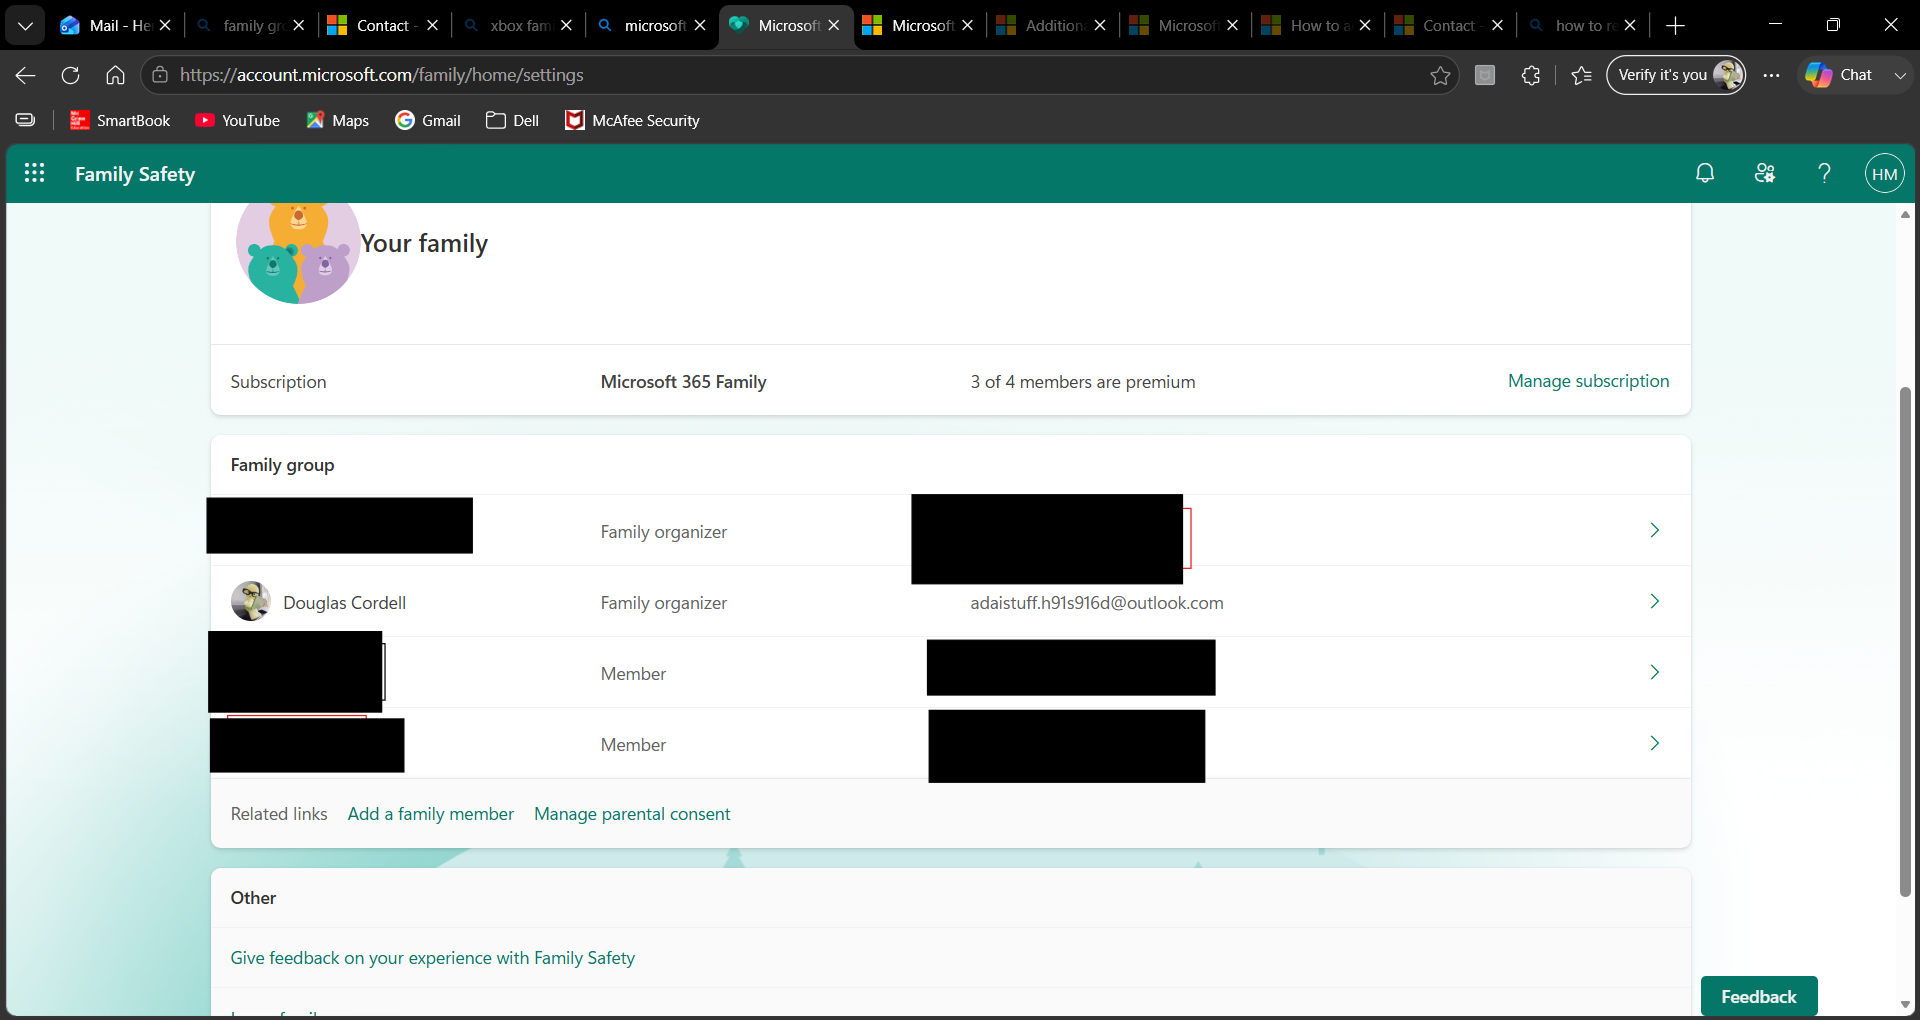Open a new browser tab
The image size is (1920, 1020).
1676,25
